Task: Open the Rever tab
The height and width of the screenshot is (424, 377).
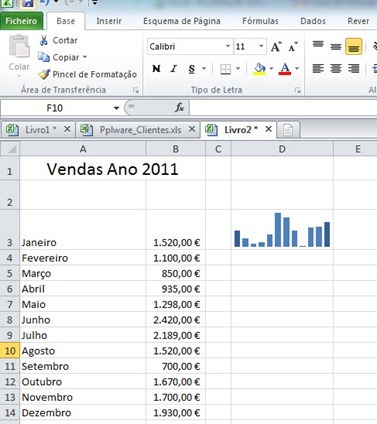Action: pos(358,21)
